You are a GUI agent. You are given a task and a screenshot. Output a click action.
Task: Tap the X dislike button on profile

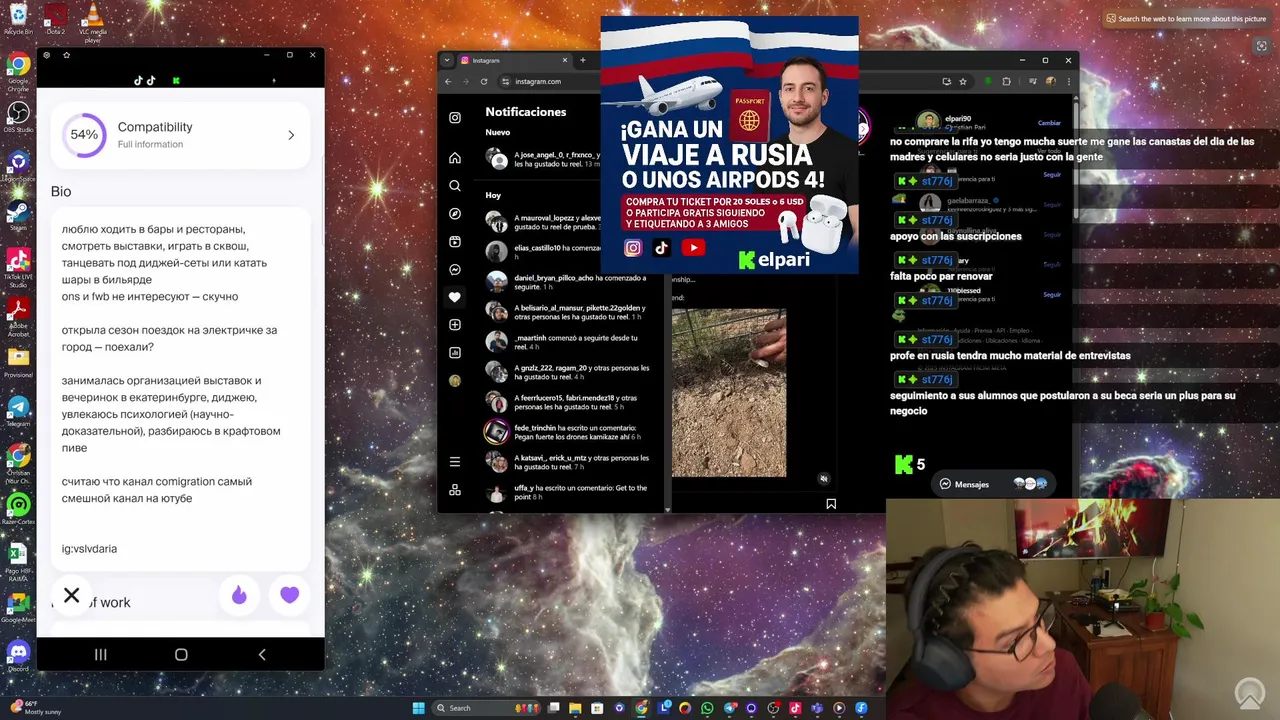tap(72, 596)
